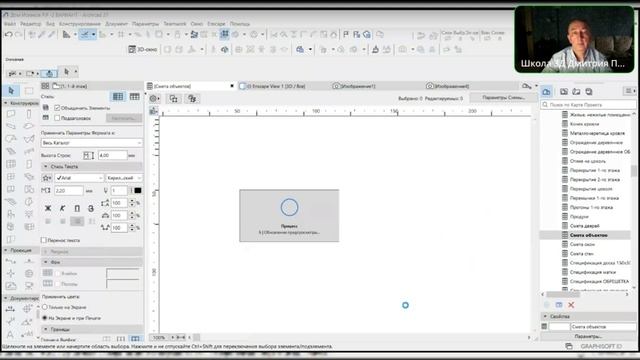The image size is (640, 360).
Task: Click the new schedule icon beside delete X
Action: pyautogui.click(x=559, y=305)
